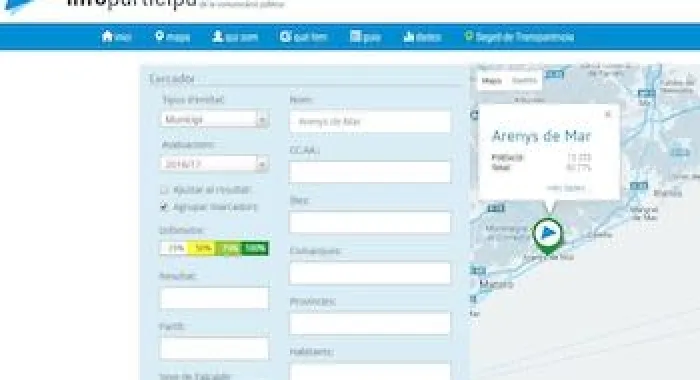Viewport: 700px width, 380px height.
Task: Focus the 'Habitants' input field
Action: coord(370,372)
